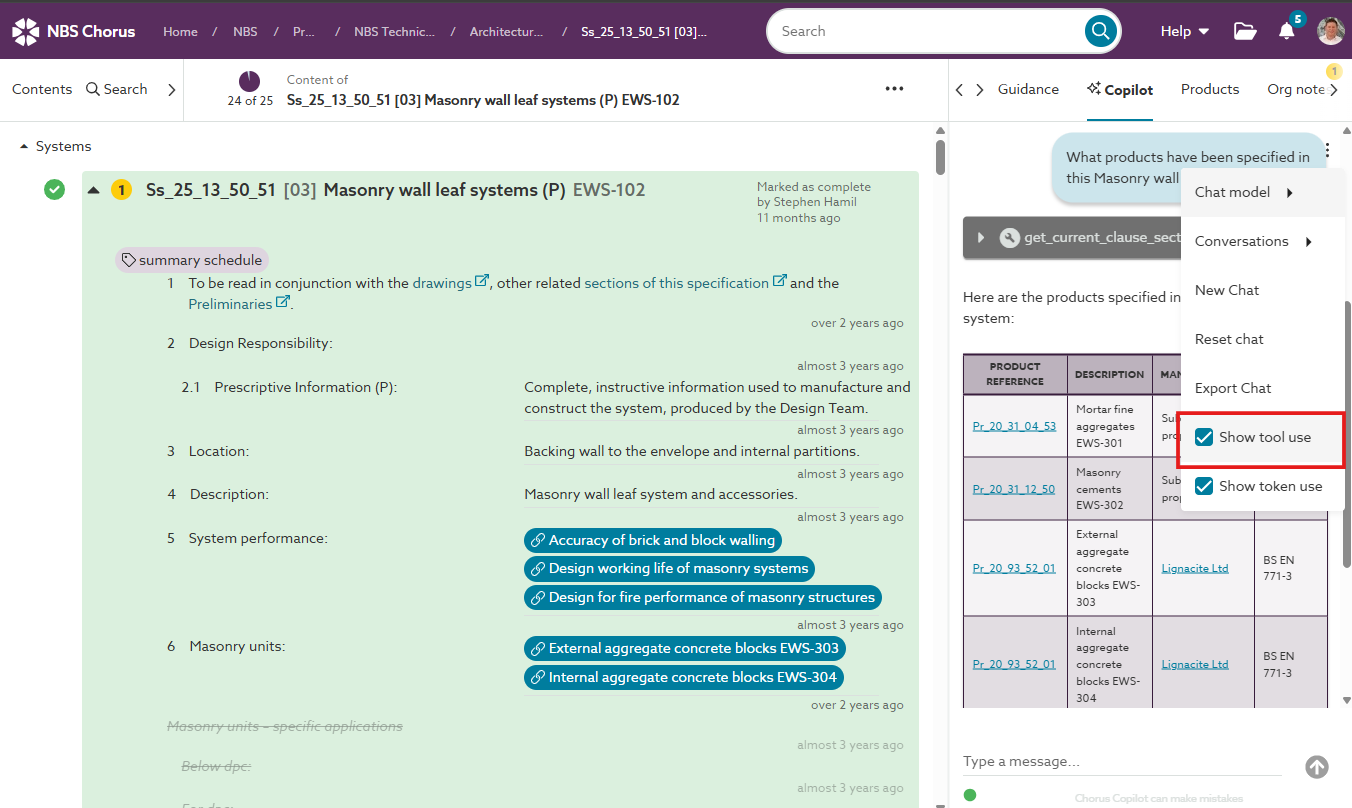Expand the get_current_clause tool call

click(x=981, y=238)
